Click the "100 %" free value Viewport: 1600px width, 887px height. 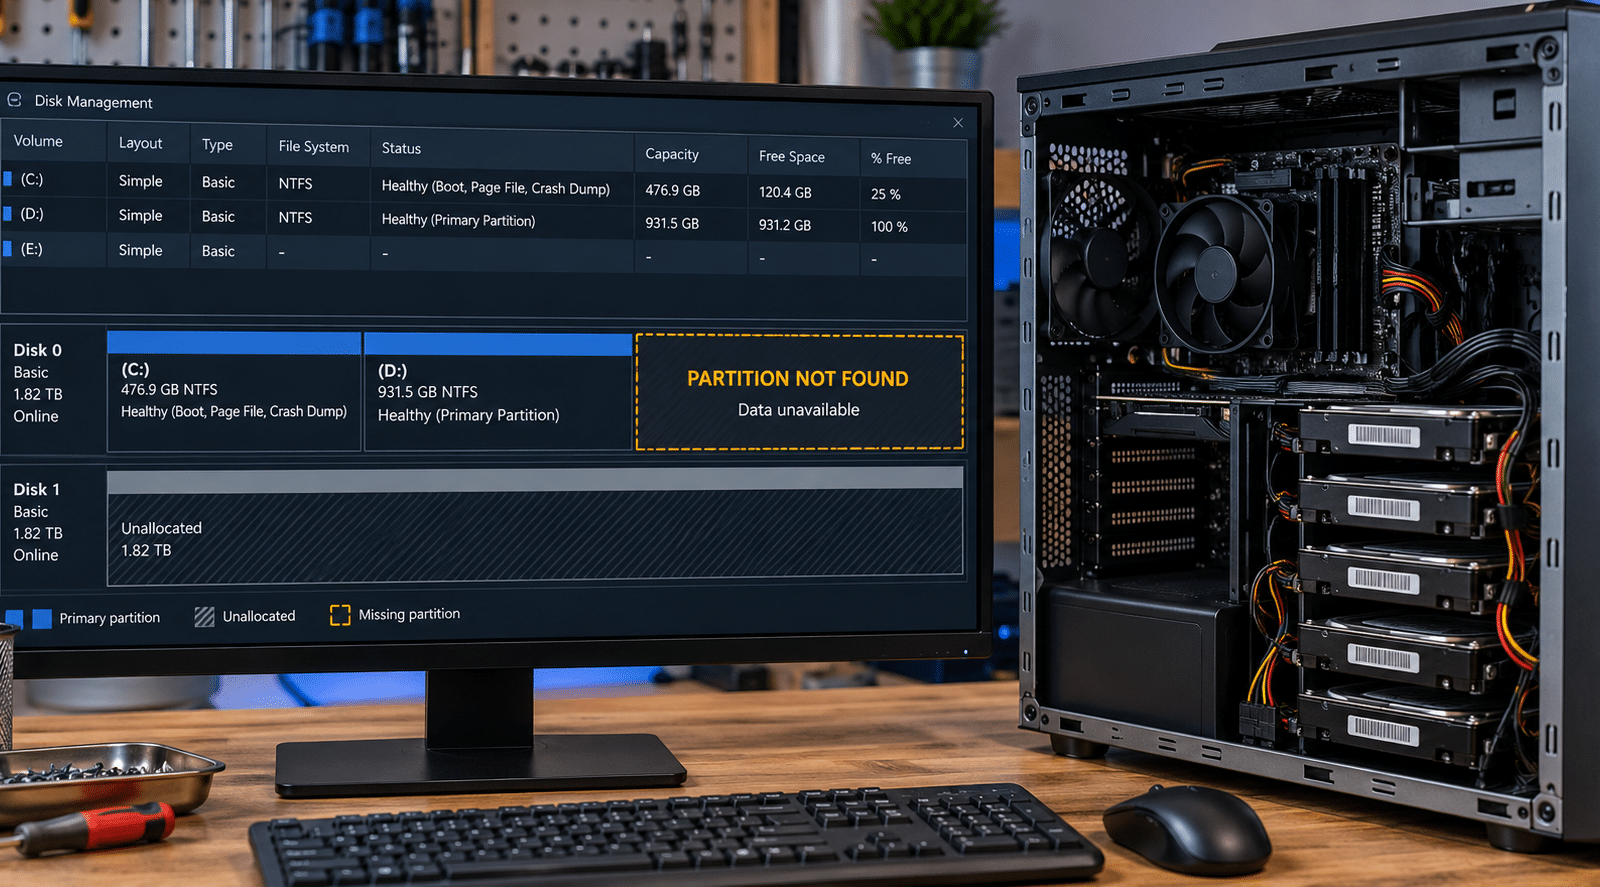(x=889, y=227)
